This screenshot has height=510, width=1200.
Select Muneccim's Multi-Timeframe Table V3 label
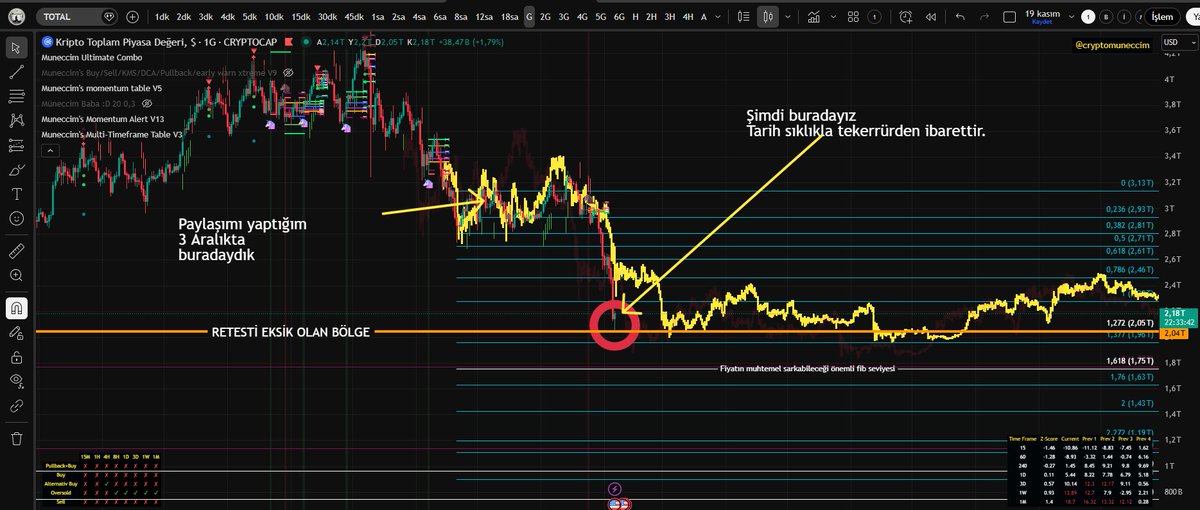click(x=112, y=134)
